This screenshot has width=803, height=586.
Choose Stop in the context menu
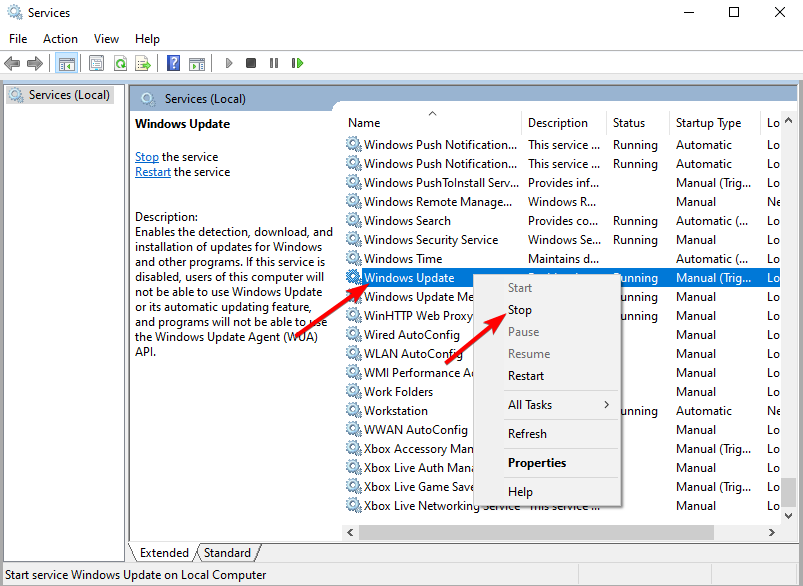coord(547,310)
